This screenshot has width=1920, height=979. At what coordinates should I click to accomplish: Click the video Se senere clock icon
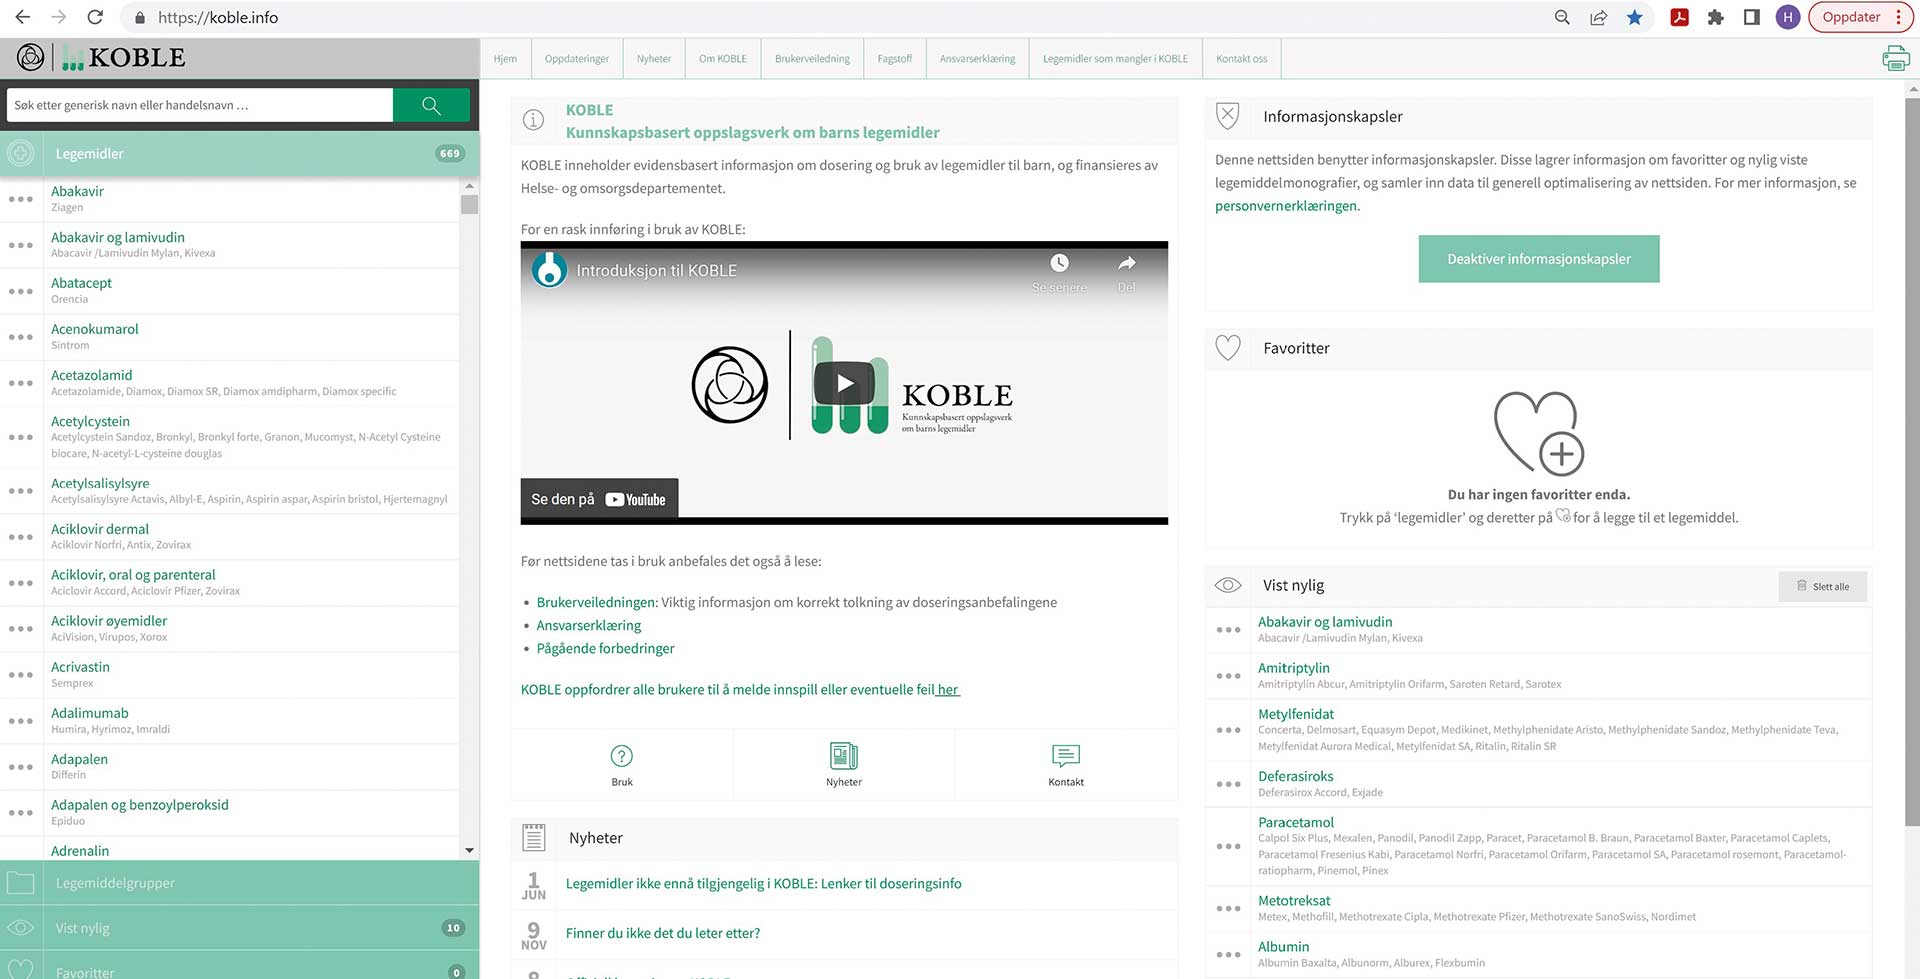[x=1059, y=264]
